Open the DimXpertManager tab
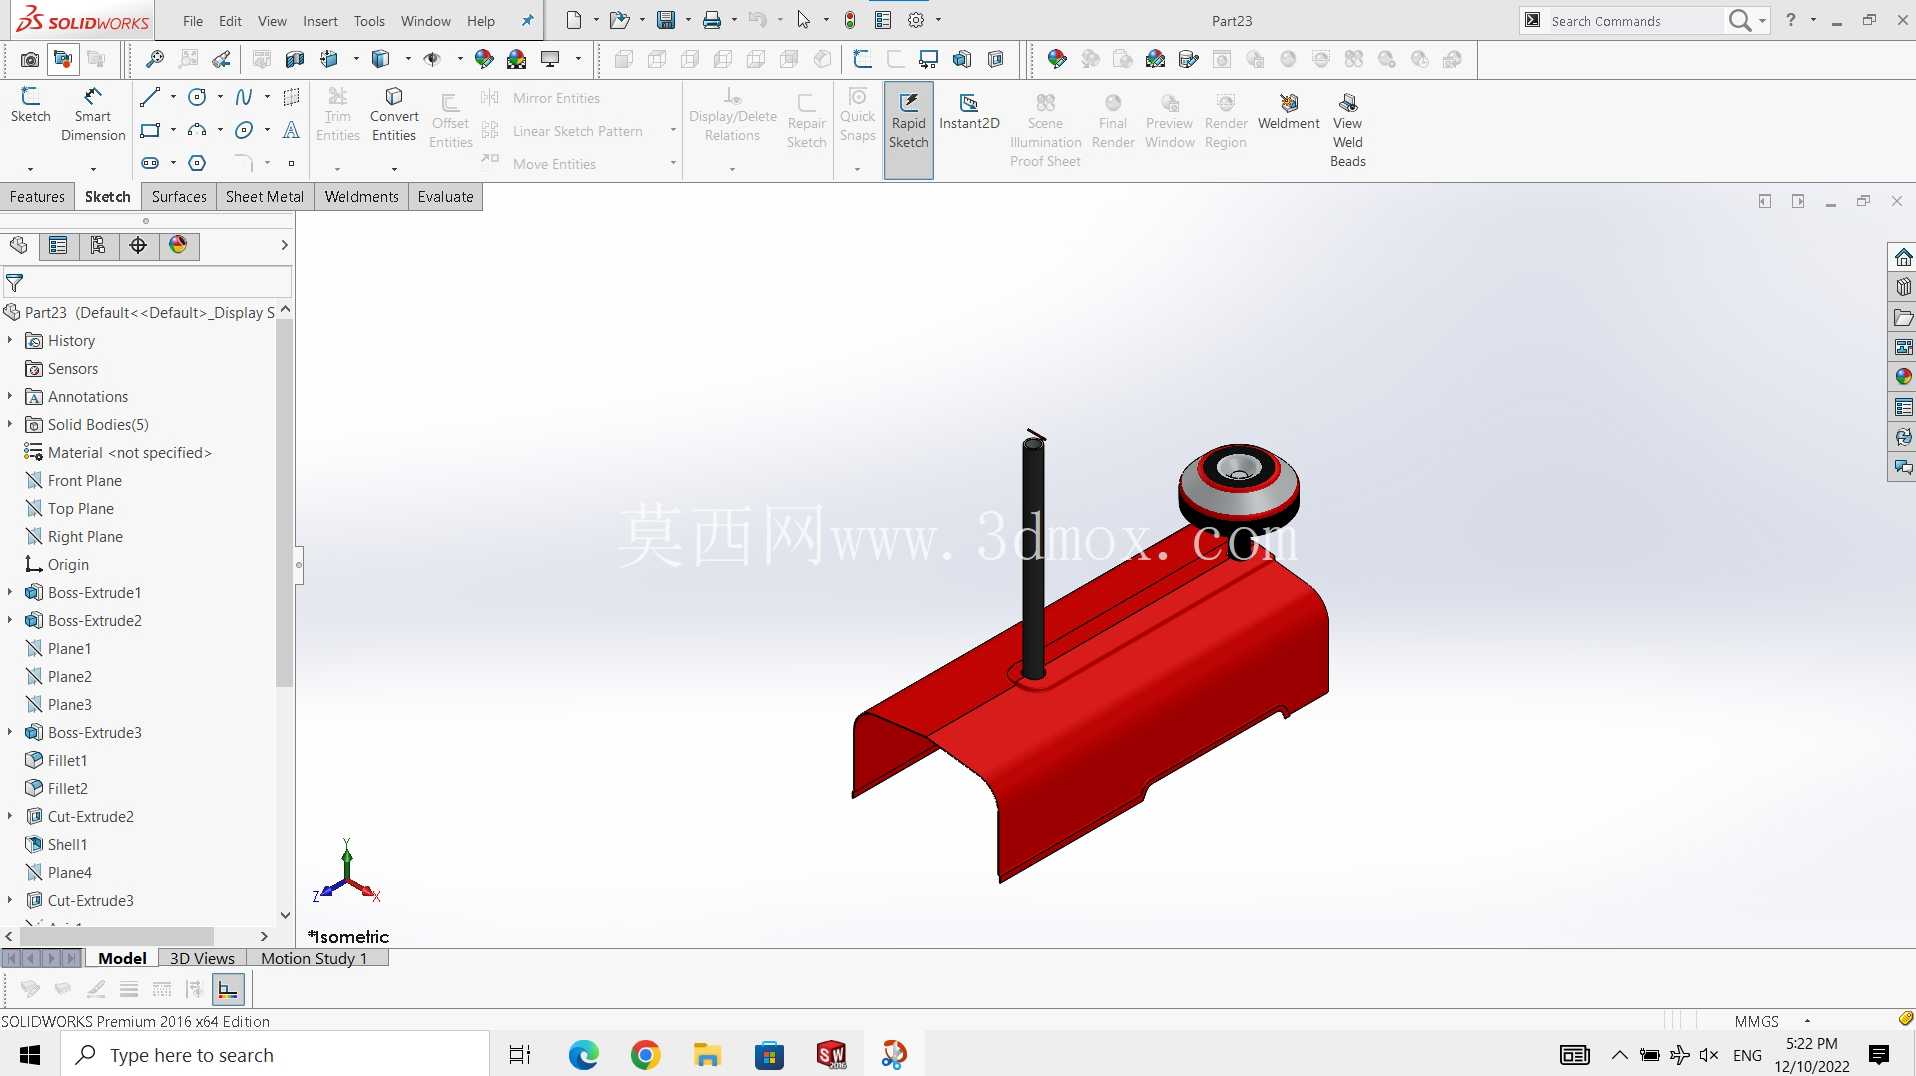Image resolution: width=1916 pixels, height=1076 pixels. coord(138,246)
